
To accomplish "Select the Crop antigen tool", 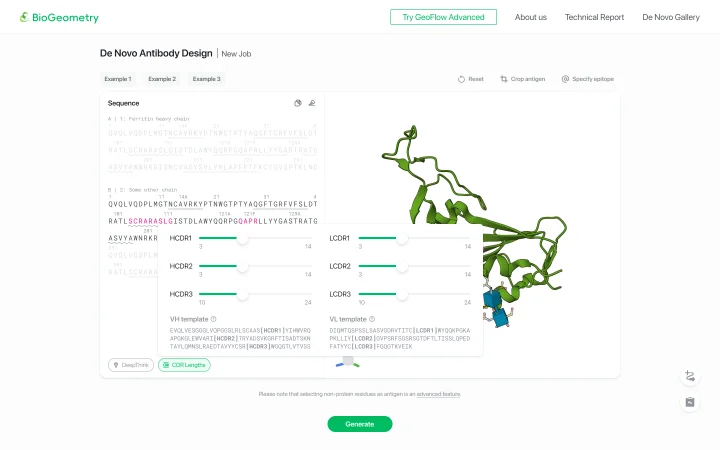I will click(523, 79).
